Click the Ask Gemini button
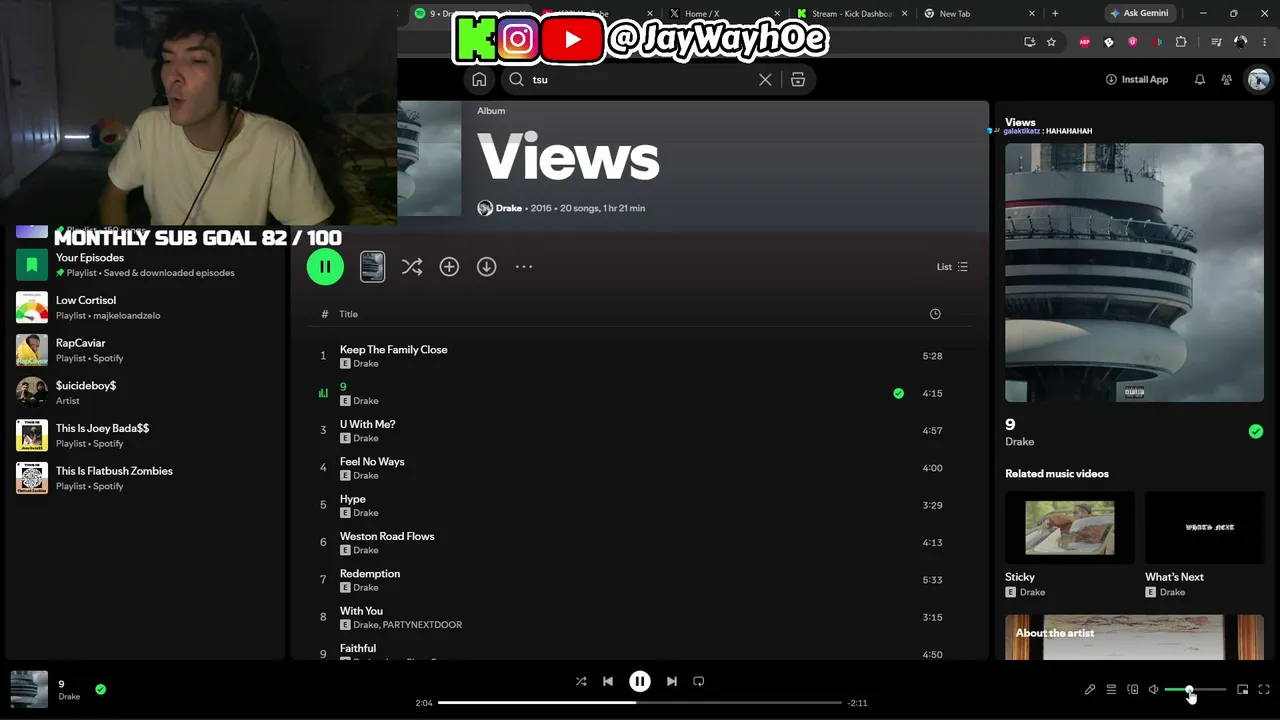Viewport: 1280px width, 720px height. pos(1139,14)
